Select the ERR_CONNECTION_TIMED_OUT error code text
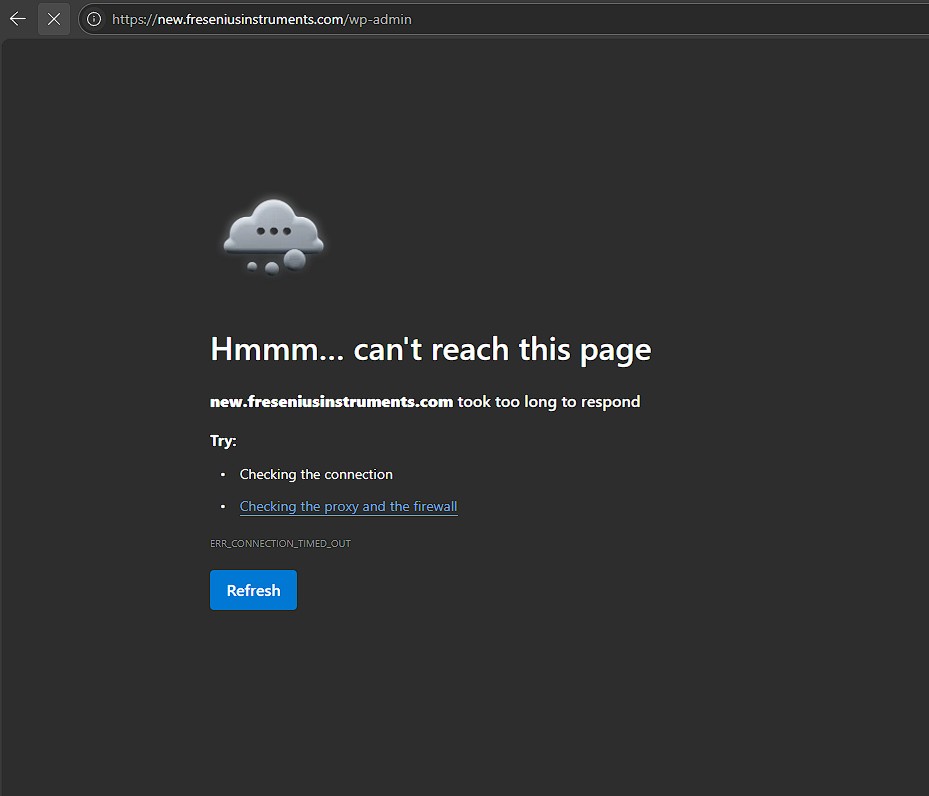Image resolution: width=929 pixels, height=796 pixels. coord(280,543)
